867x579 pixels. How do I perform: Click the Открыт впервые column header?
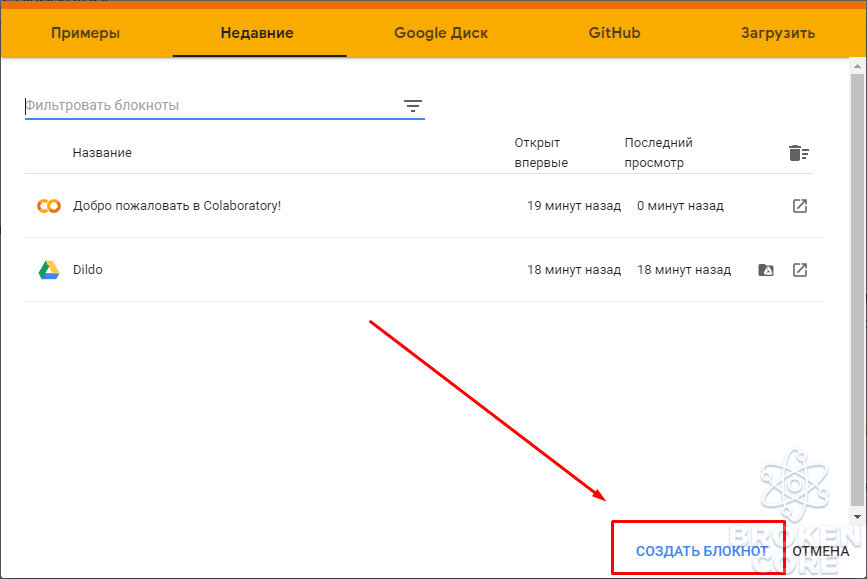coord(541,153)
